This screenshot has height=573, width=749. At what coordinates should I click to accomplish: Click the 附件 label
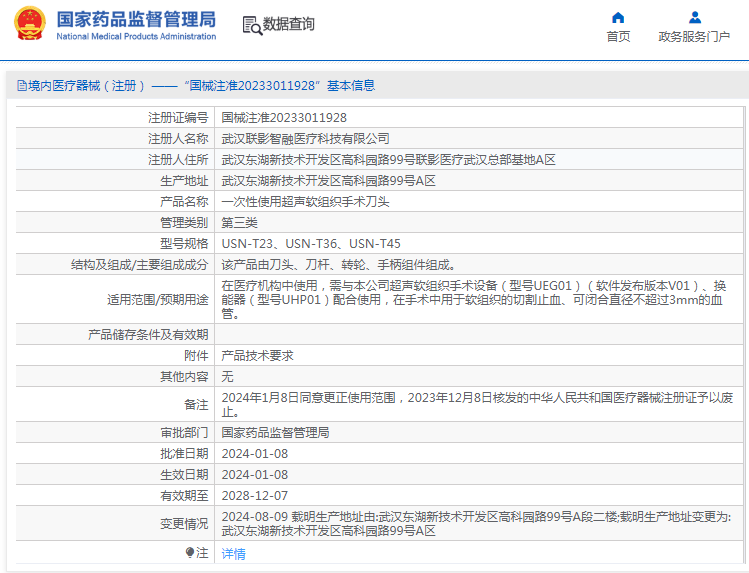point(196,355)
